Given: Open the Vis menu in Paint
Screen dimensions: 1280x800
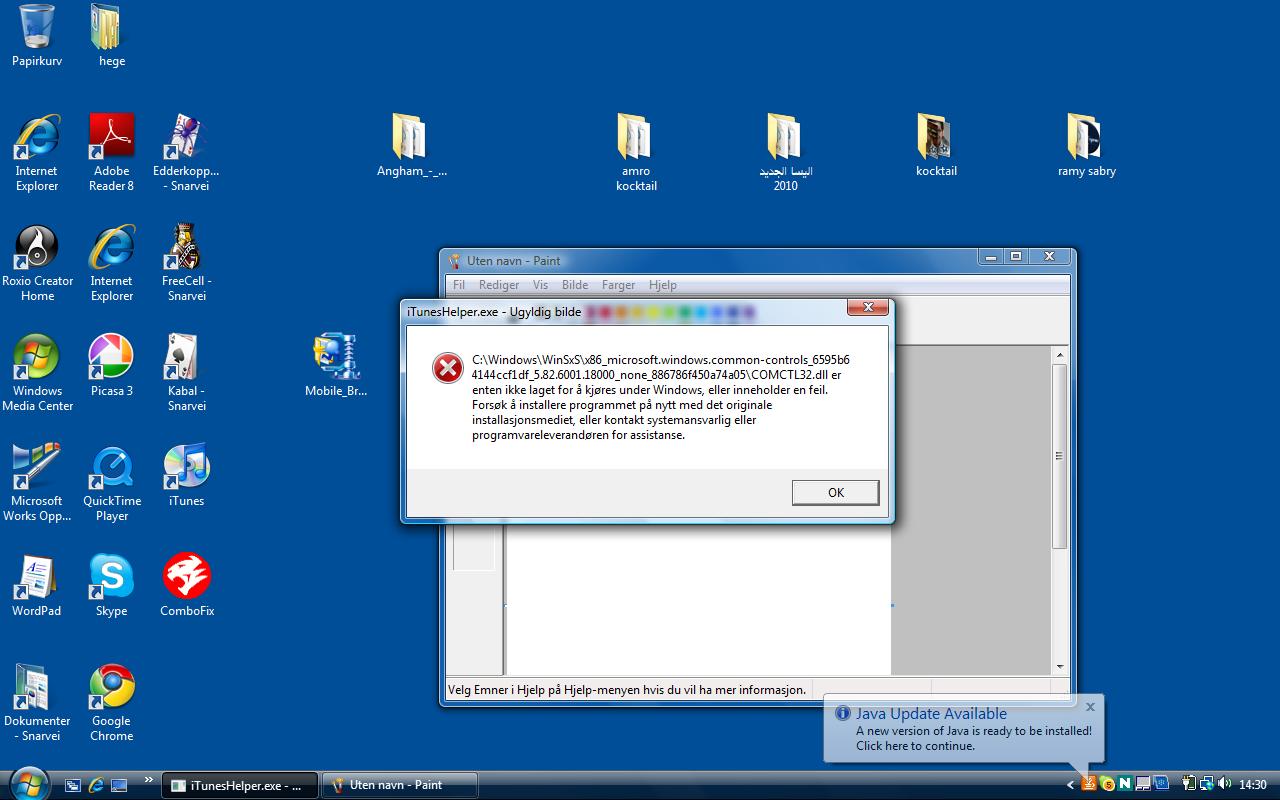Looking at the screenshot, I should click(540, 285).
